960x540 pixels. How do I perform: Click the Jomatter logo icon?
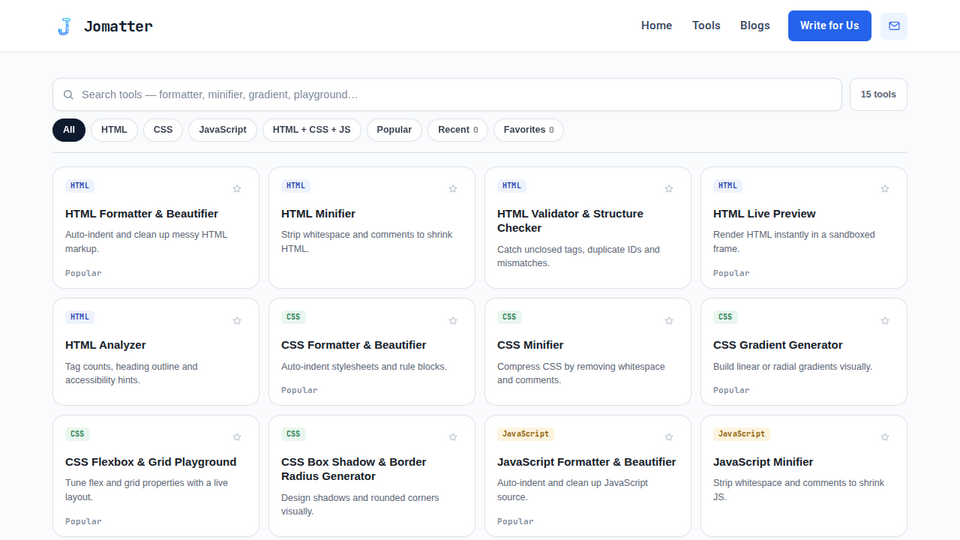click(x=64, y=26)
